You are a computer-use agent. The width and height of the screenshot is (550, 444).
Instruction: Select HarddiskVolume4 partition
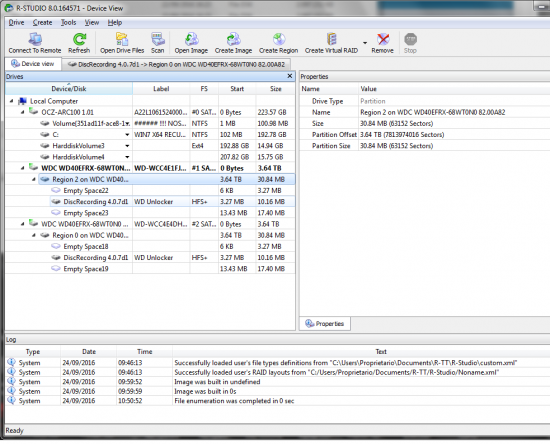click(150, 157)
